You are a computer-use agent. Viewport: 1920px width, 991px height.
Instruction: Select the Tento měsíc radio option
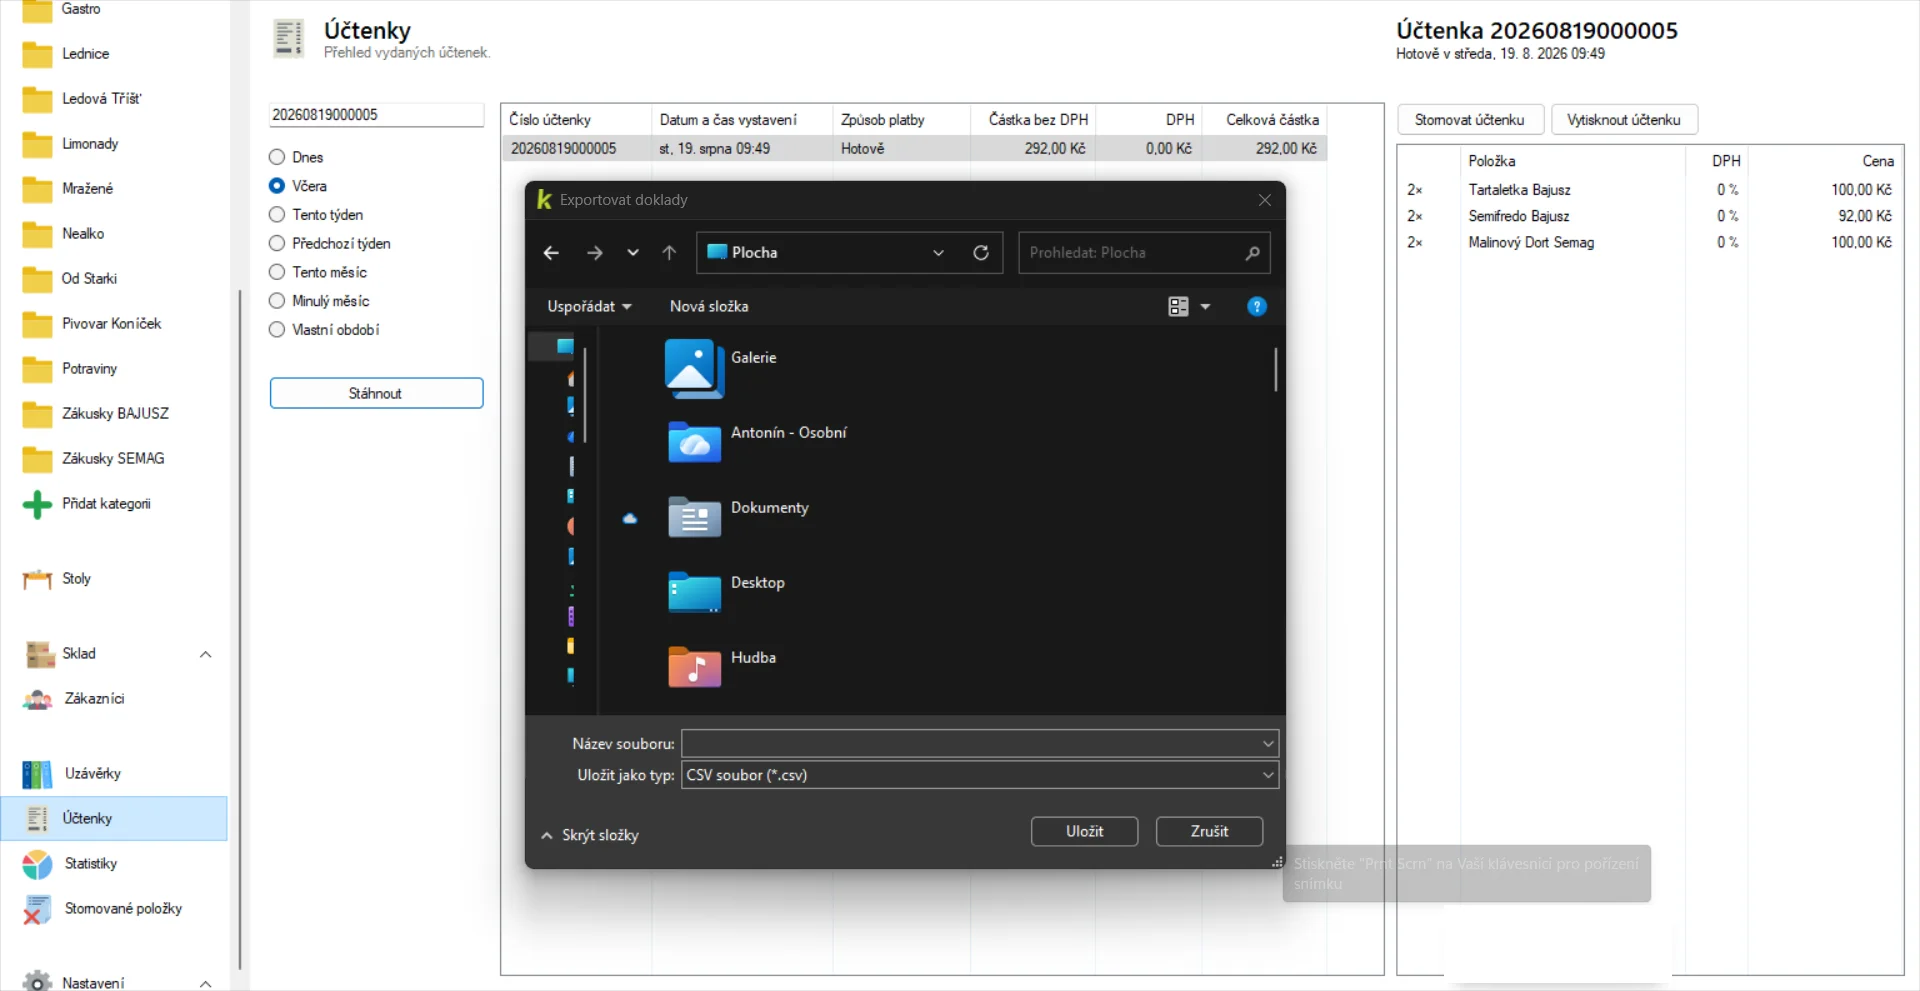tap(277, 272)
